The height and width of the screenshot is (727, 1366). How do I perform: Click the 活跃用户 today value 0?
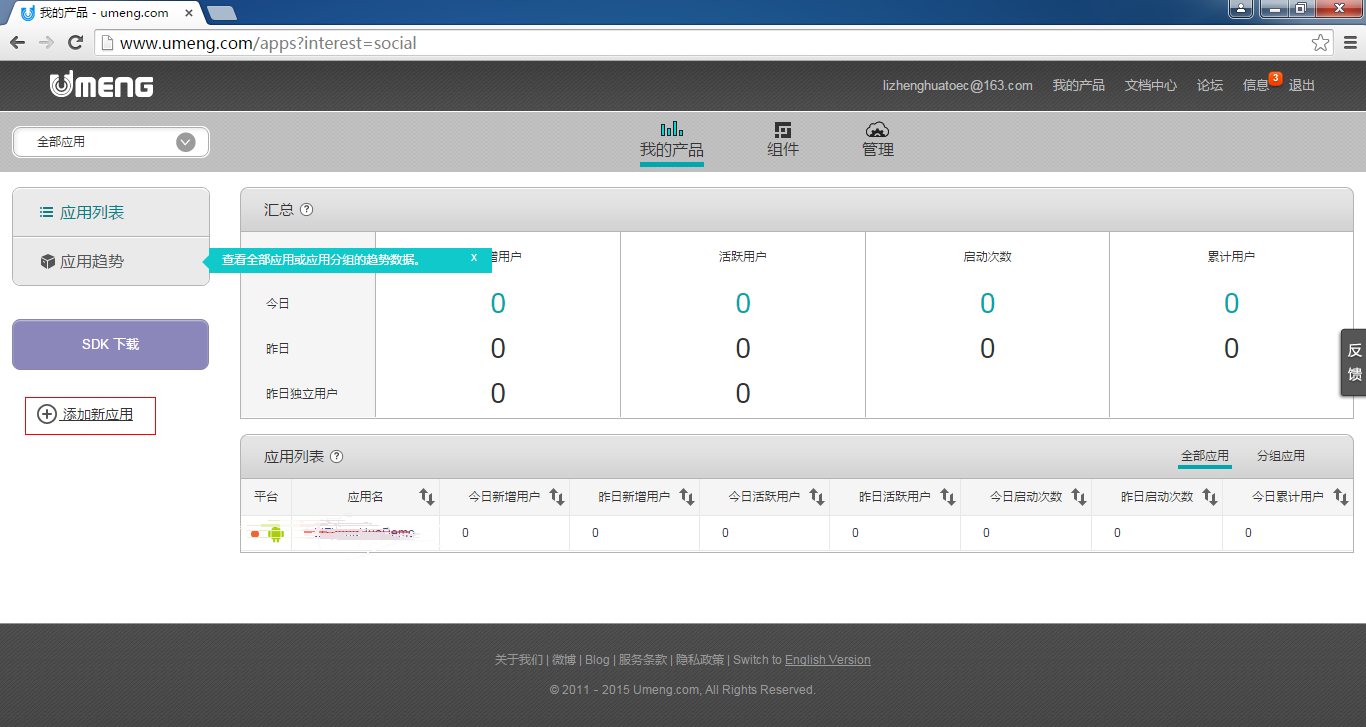click(x=743, y=303)
